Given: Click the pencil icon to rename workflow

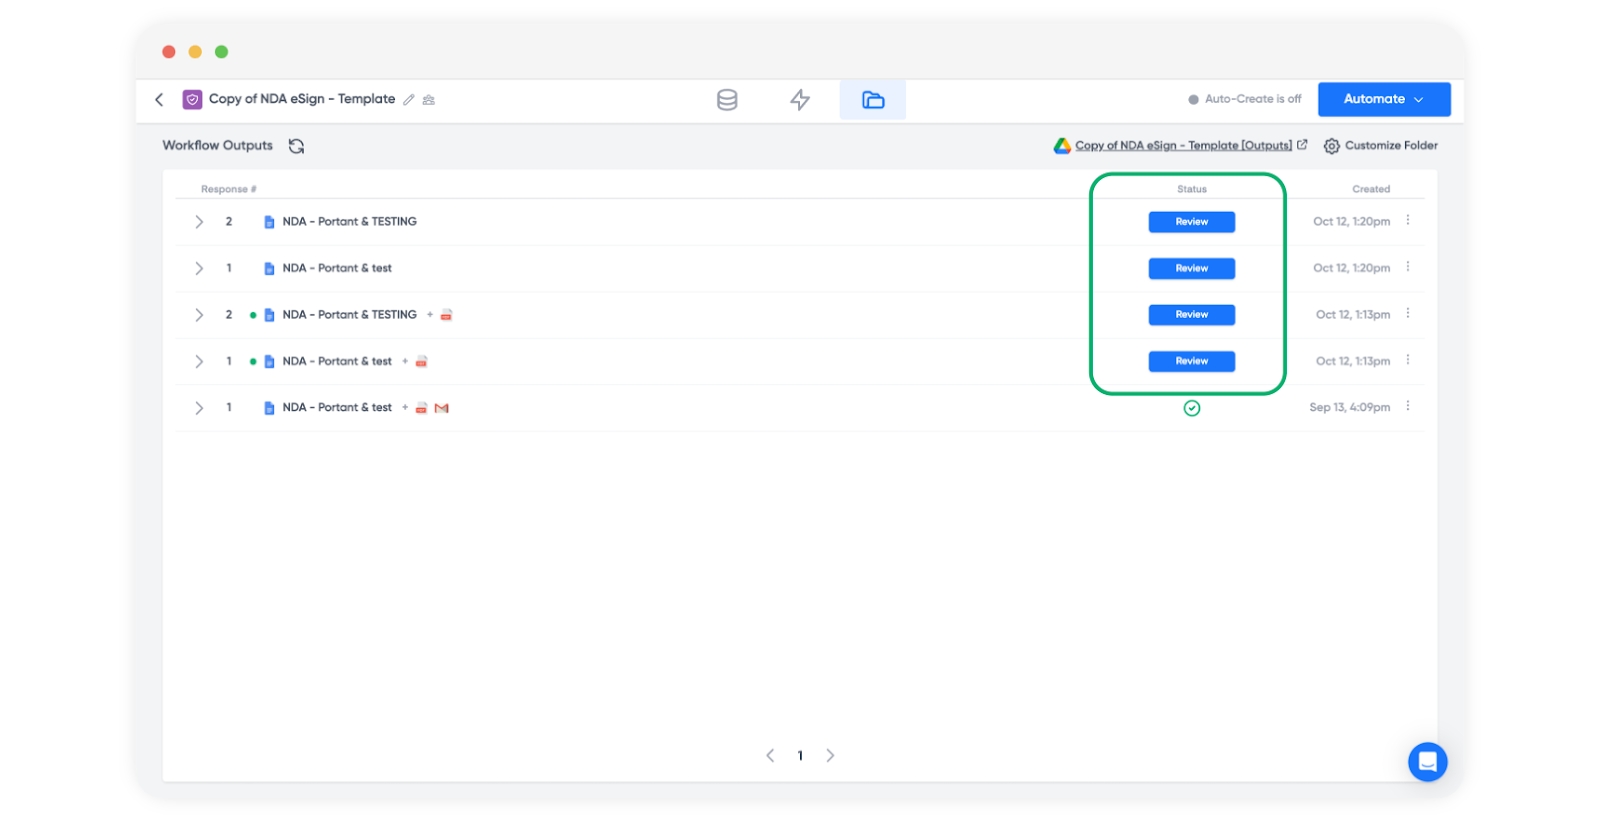Looking at the screenshot, I should (409, 100).
